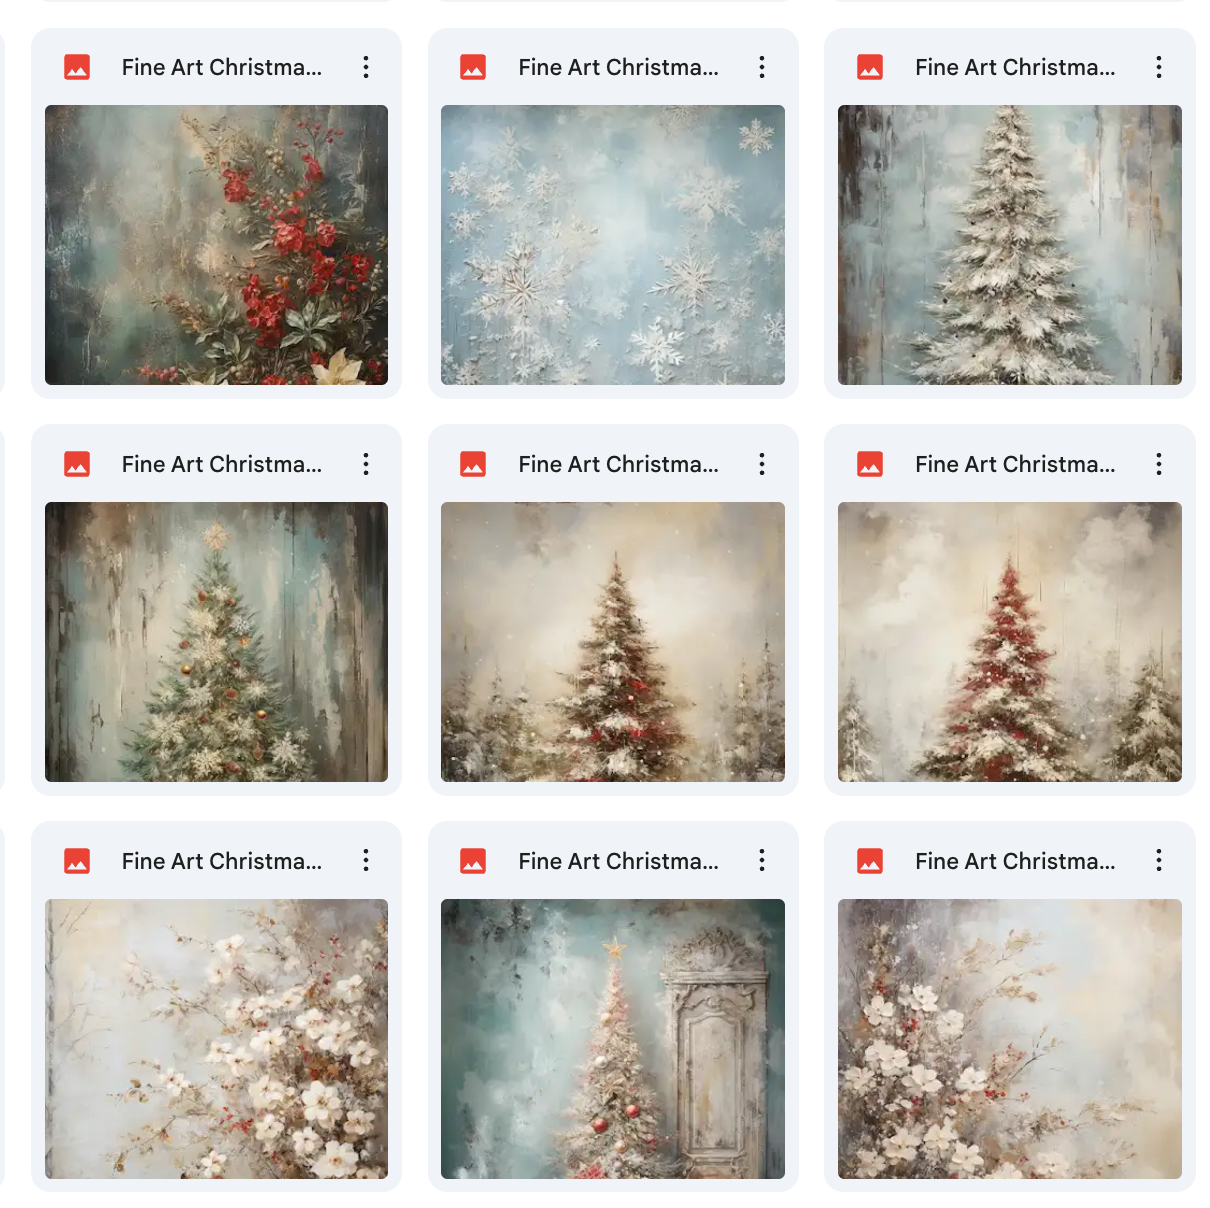This screenshot has height=1208, width=1210.
Task: Click image icon on bottom-right floral card
Action: pos(870,861)
